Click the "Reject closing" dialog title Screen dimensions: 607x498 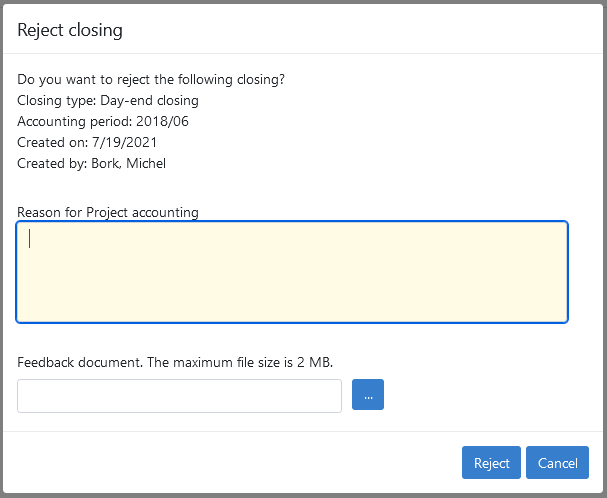coord(70,30)
